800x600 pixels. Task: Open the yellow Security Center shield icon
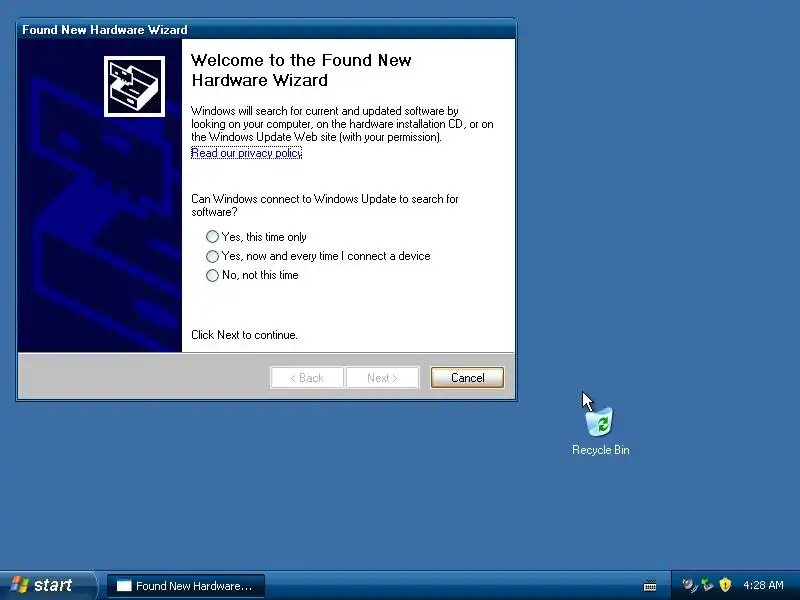(x=725, y=585)
